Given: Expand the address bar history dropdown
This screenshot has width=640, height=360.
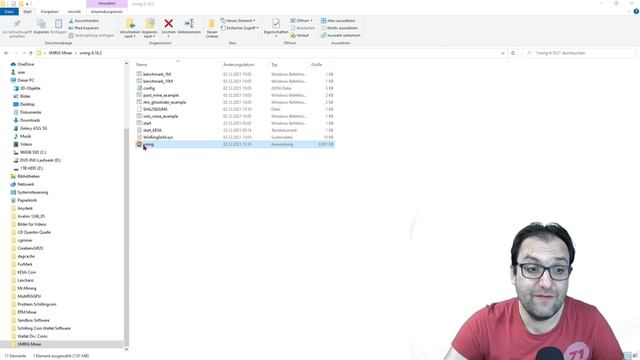Looking at the screenshot, I should point(503,53).
